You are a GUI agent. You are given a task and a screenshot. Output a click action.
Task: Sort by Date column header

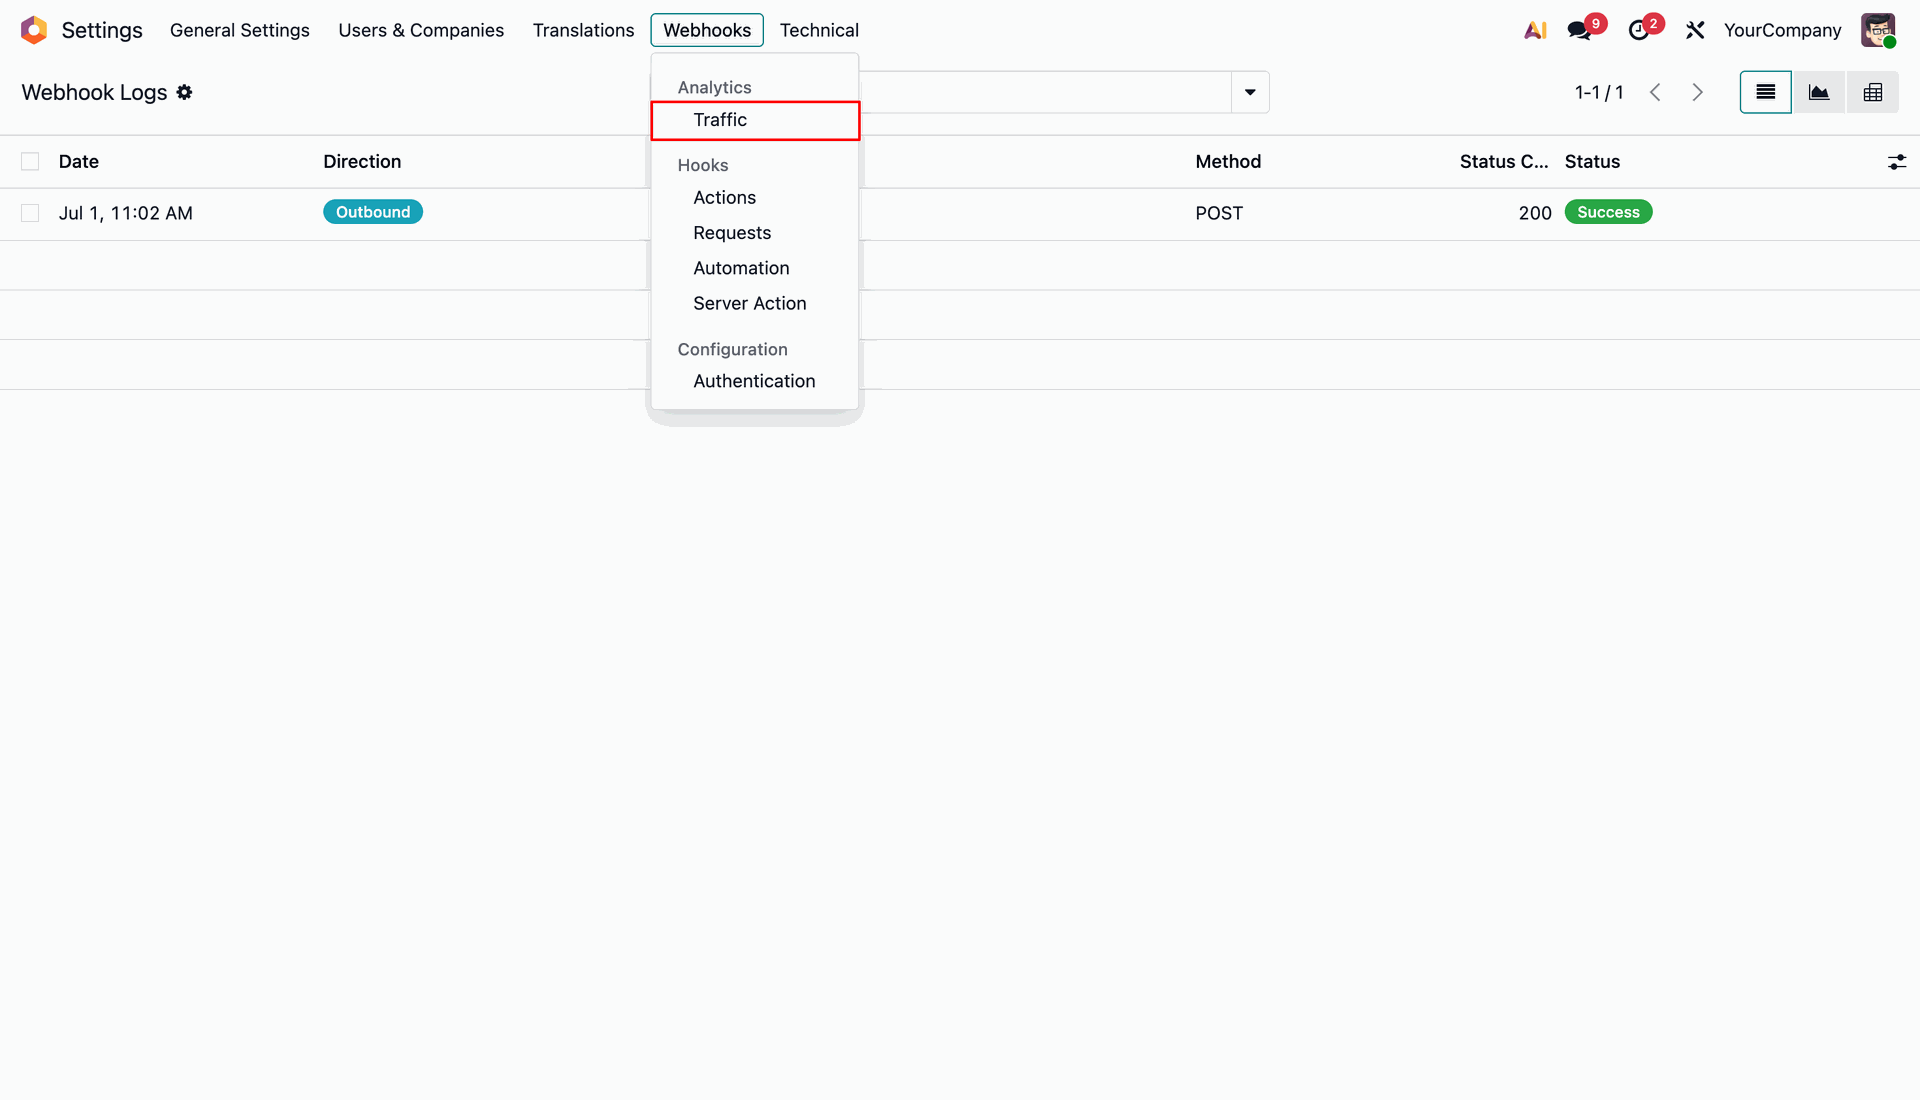pyautogui.click(x=79, y=162)
